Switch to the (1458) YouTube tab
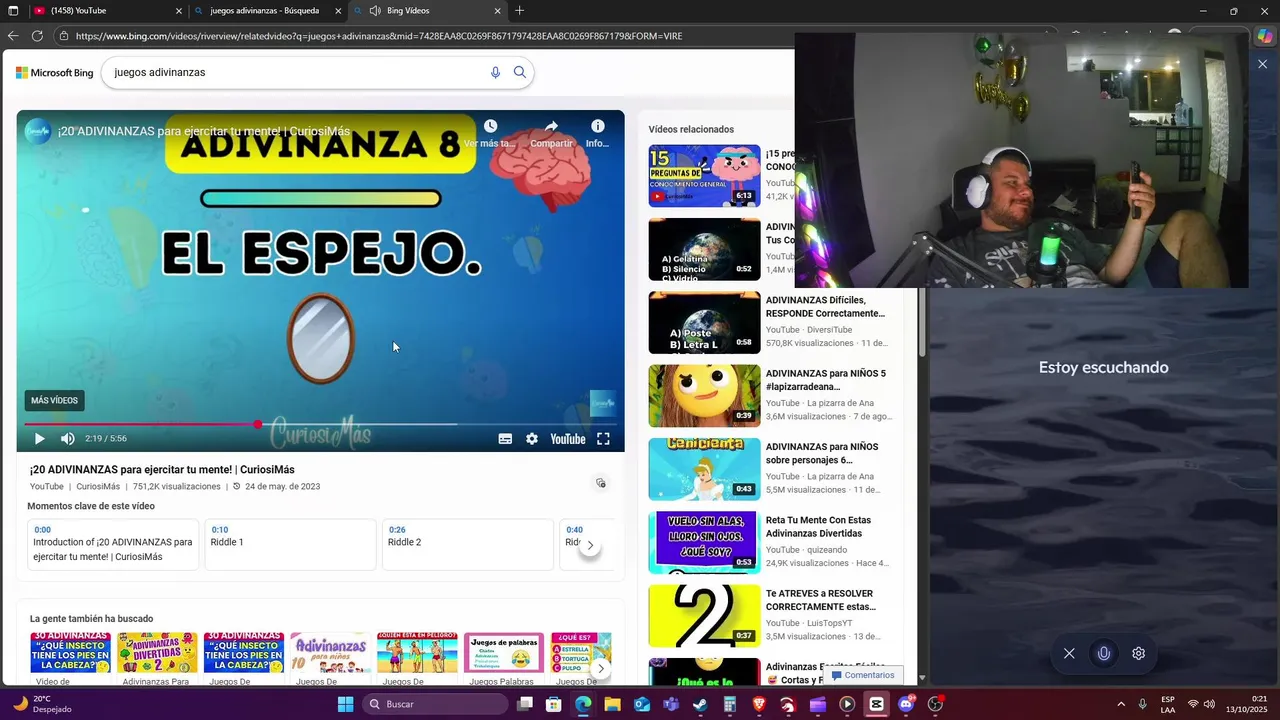Image resolution: width=1280 pixels, height=720 pixels. tap(108, 11)
